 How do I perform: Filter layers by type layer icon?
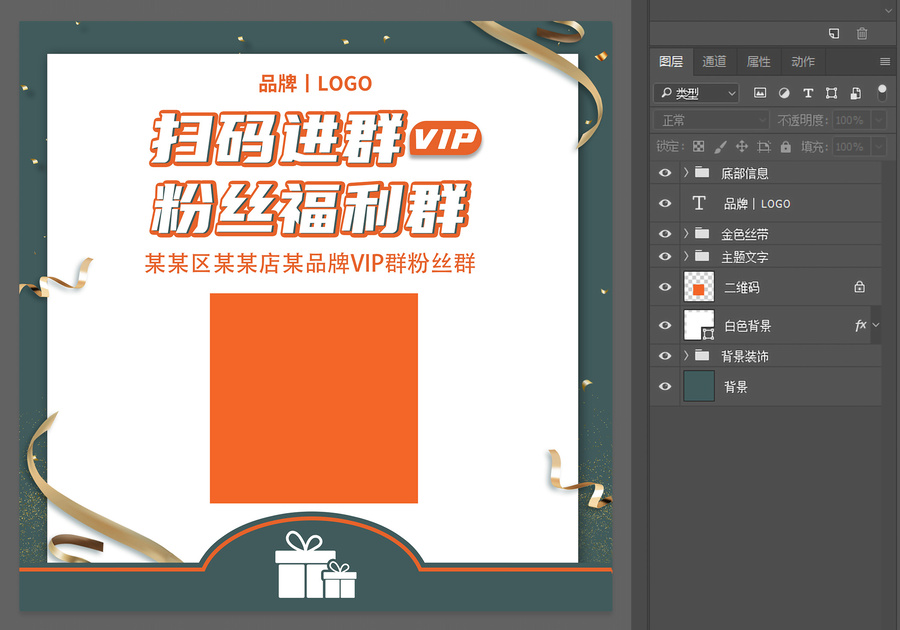click(808, 93)
